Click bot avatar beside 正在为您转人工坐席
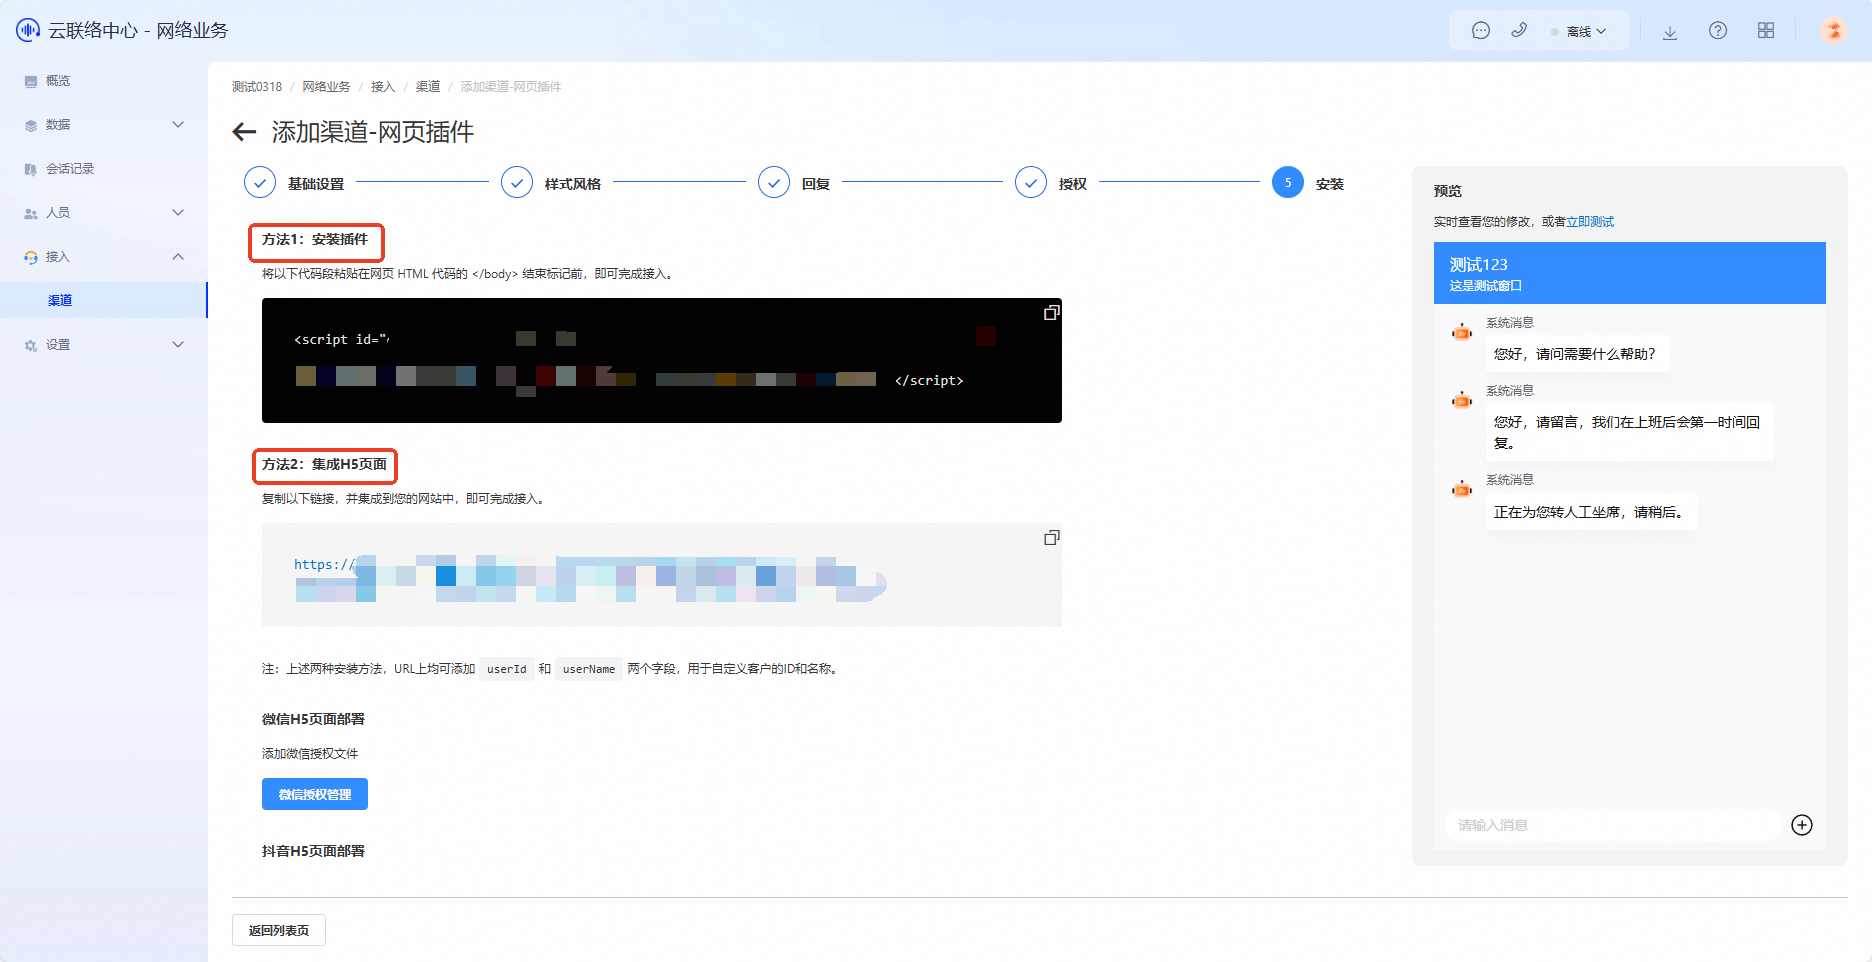The width and height of the screenshot is (1872, 962). coord(1462,489)
